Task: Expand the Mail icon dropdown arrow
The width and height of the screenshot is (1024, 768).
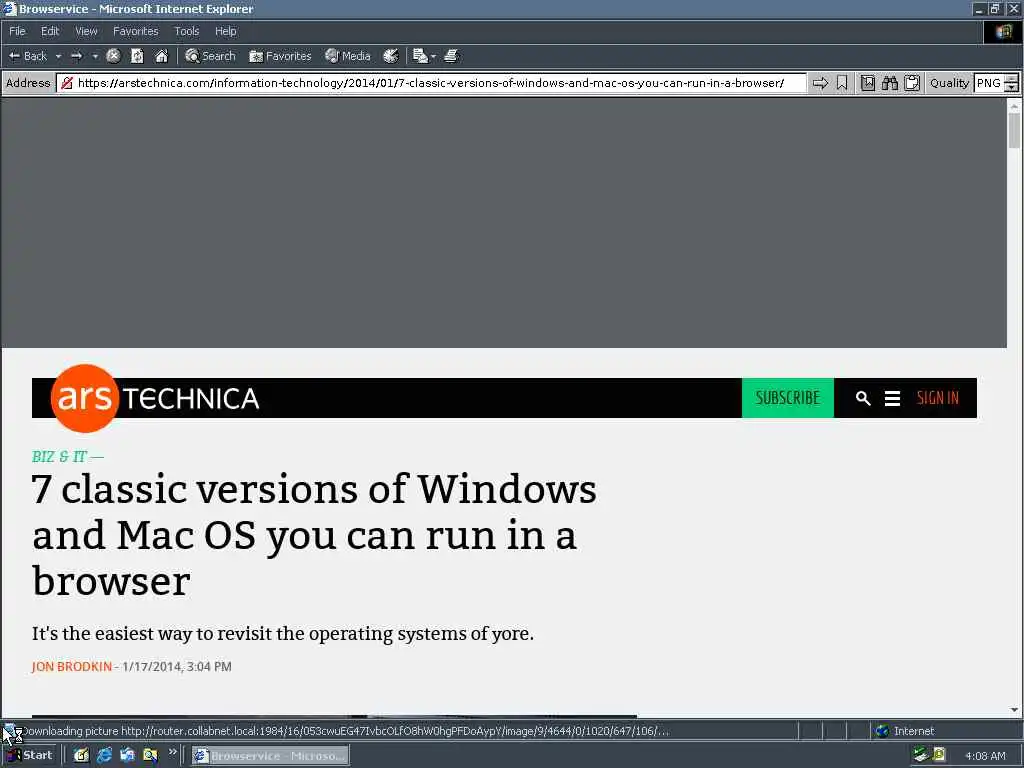Action: [x=433, y=56]
